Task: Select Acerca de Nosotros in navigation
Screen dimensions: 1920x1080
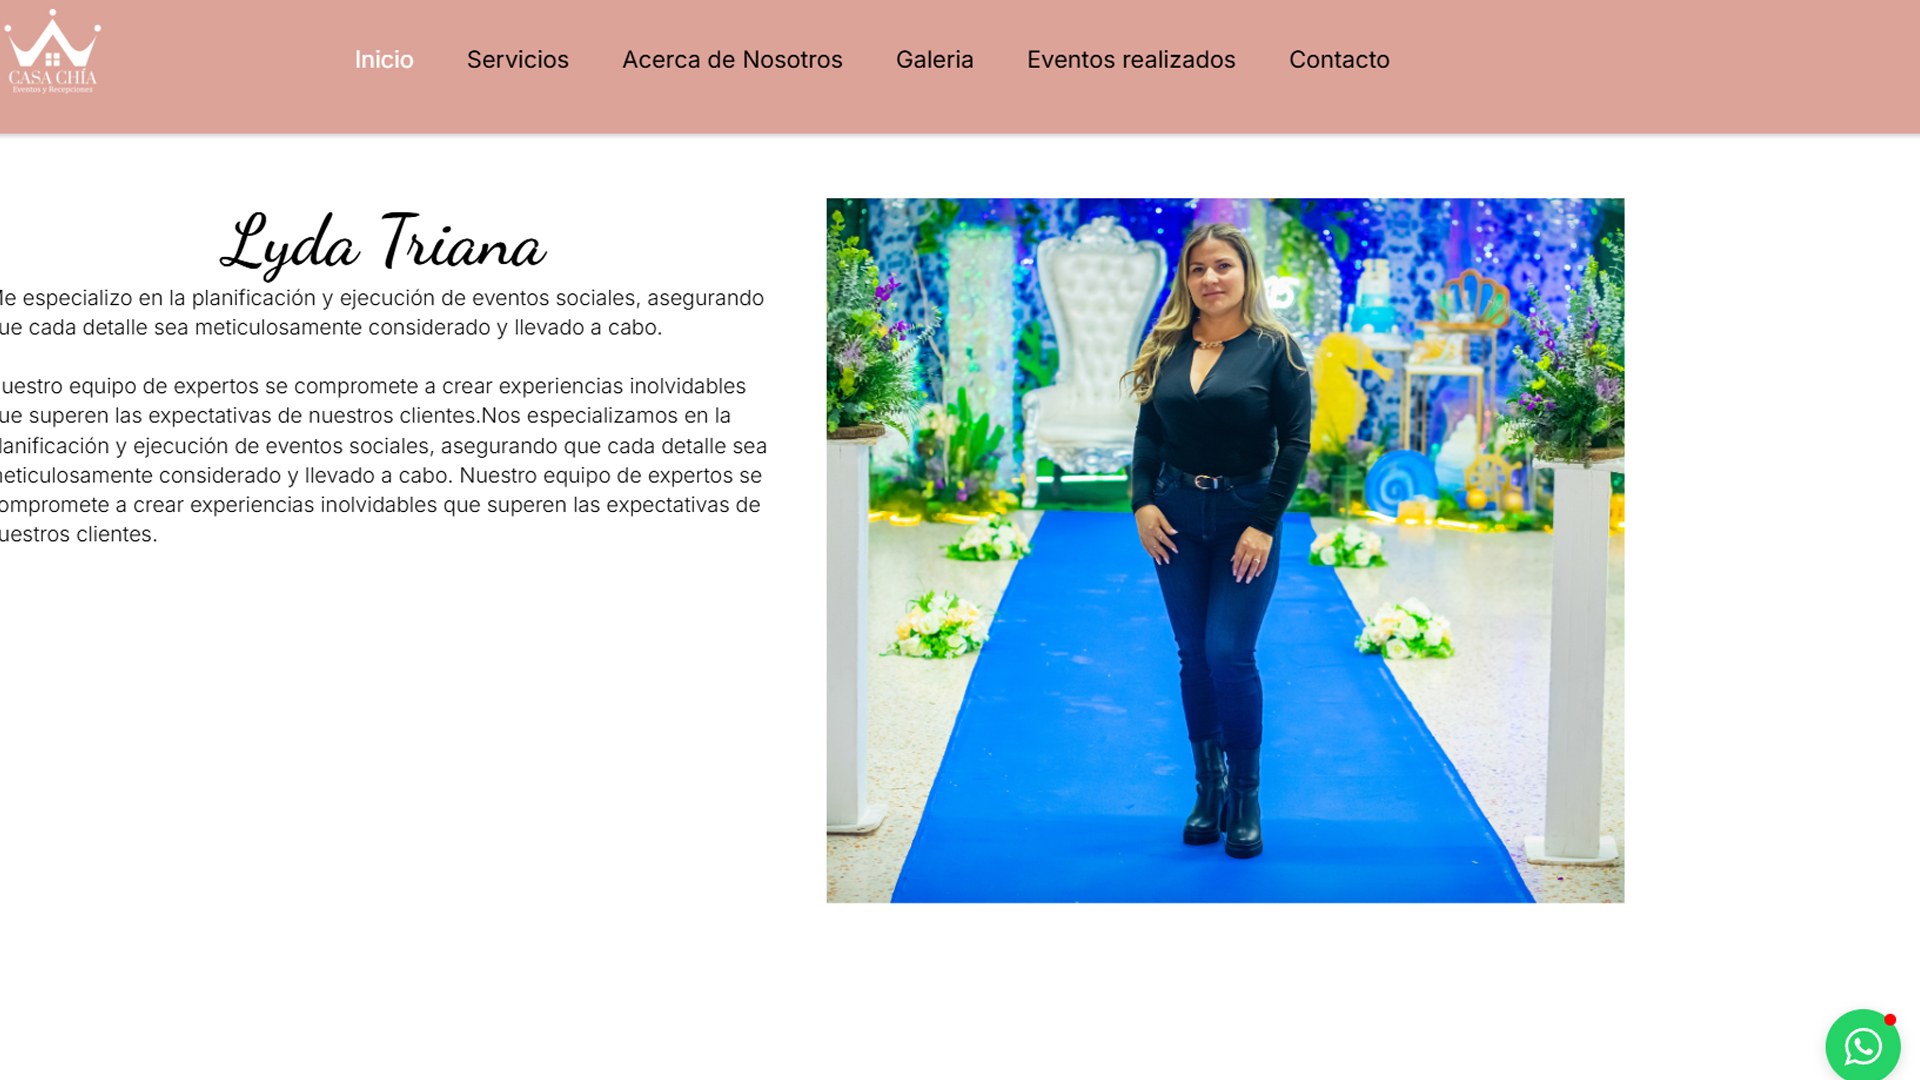Action: pyautogui.click(x=732, y=60)
